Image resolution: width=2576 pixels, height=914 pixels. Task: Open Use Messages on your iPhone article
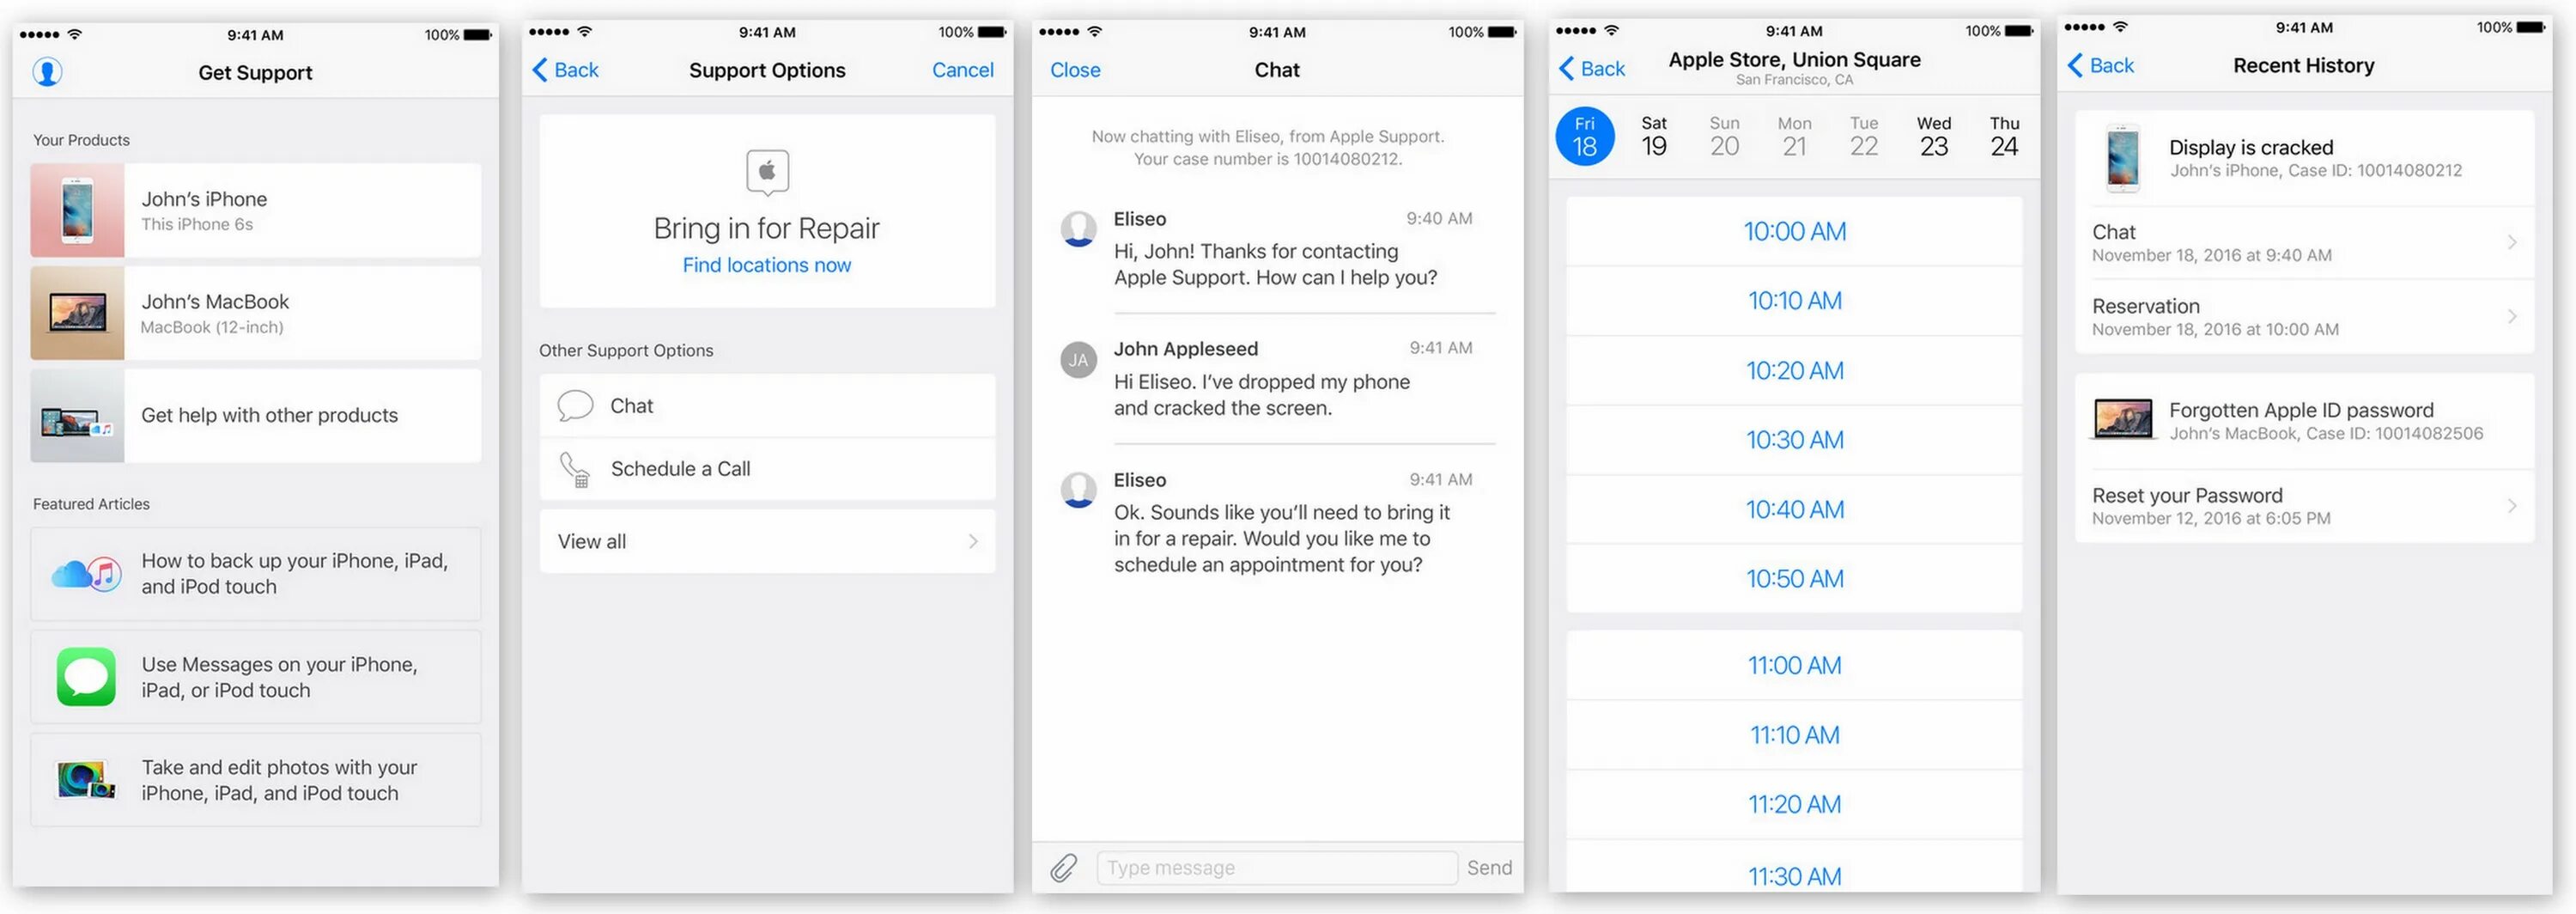255,677
